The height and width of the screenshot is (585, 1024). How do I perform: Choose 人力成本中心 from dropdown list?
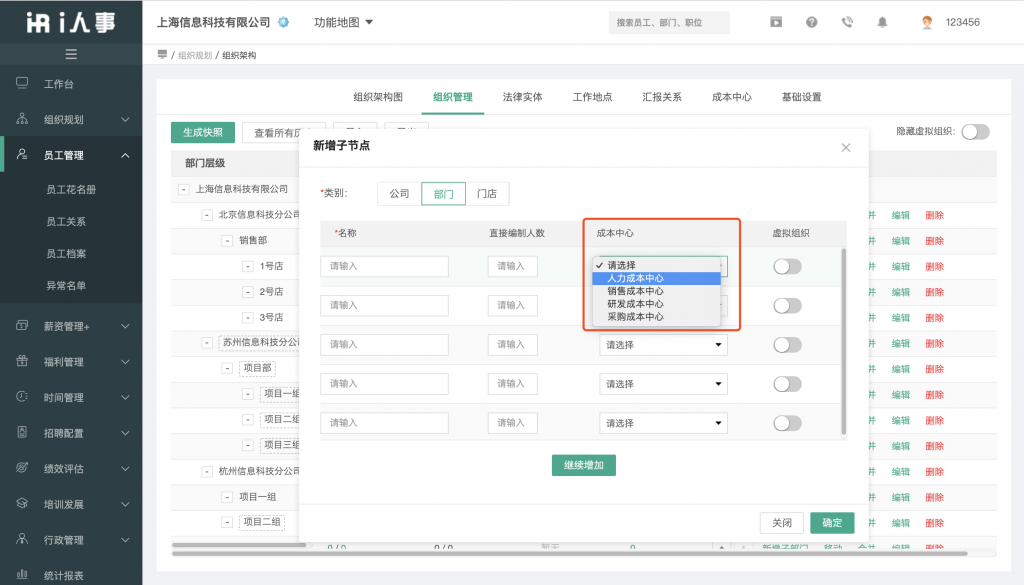coord(656,278)
